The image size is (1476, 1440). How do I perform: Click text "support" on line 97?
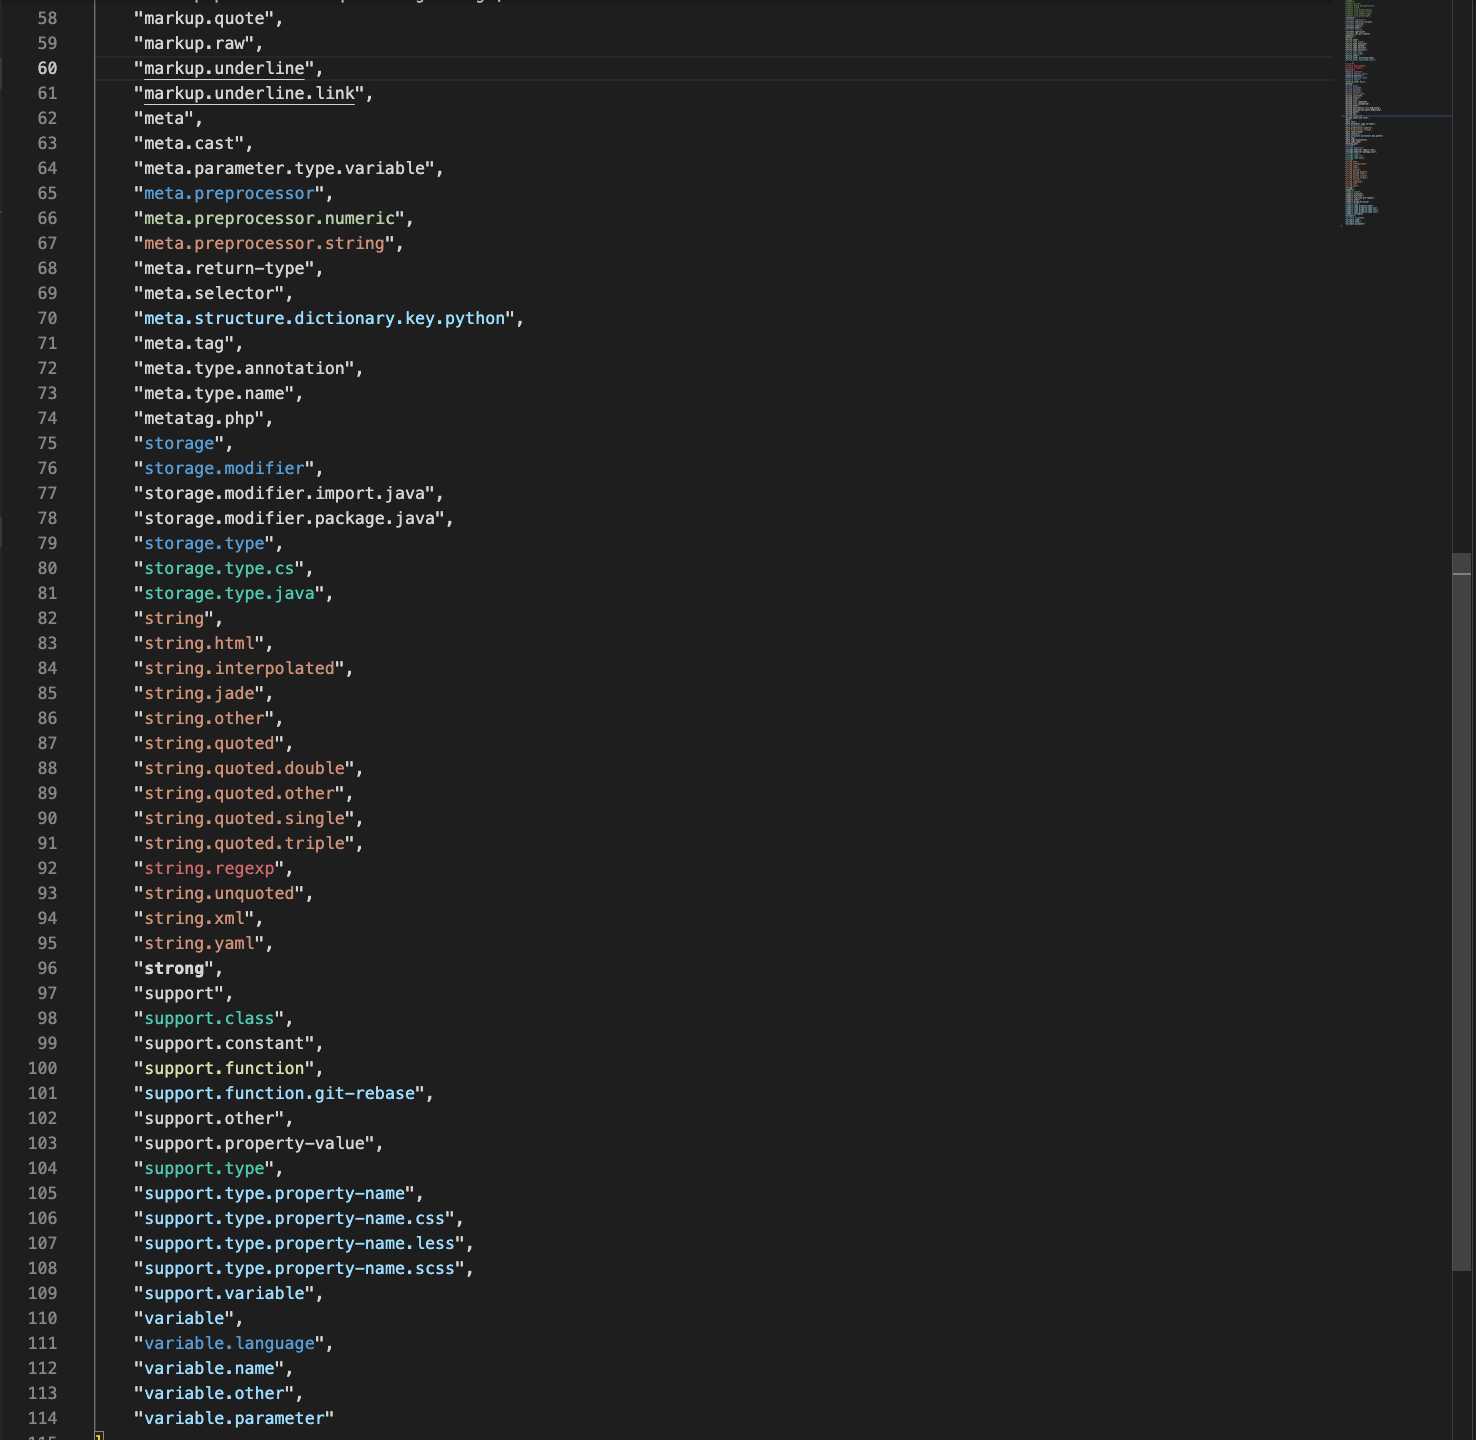[180, 993]
